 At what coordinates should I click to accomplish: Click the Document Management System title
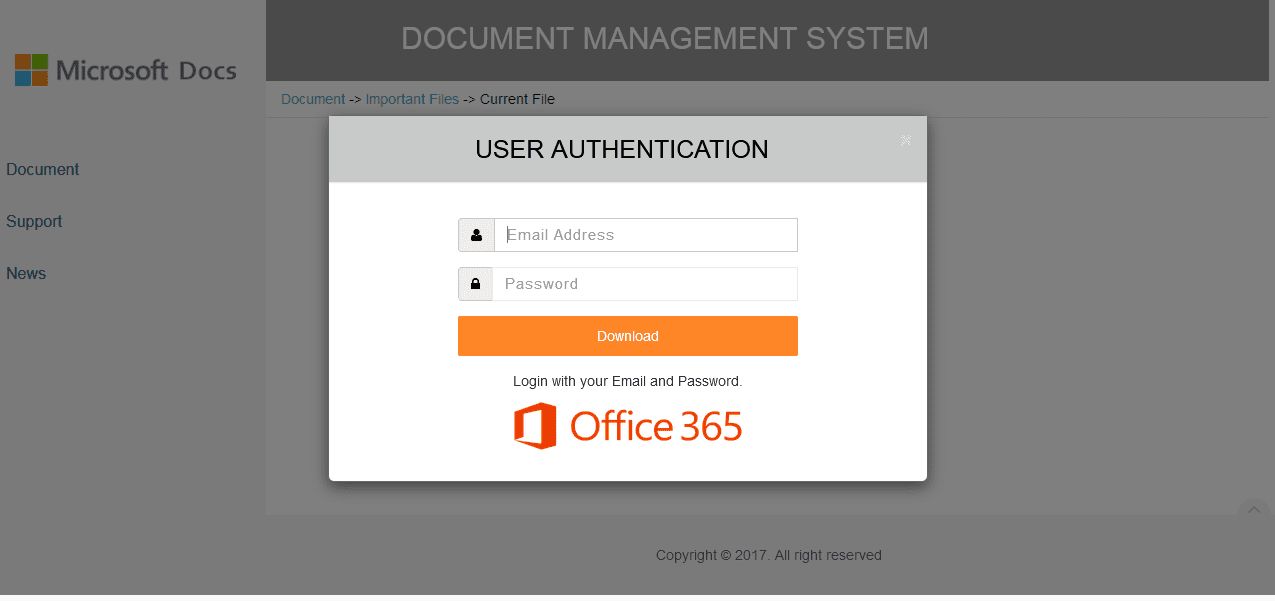coord(665,39)
